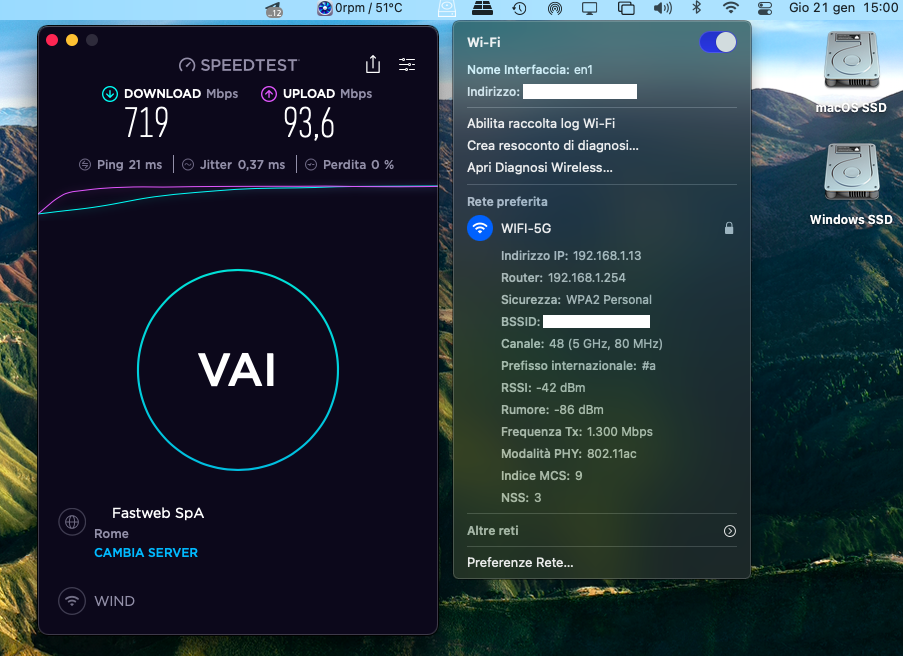Choose Crea resoconto di diagnosi…
Screen dimensions: 903x656
click(552, 145)
